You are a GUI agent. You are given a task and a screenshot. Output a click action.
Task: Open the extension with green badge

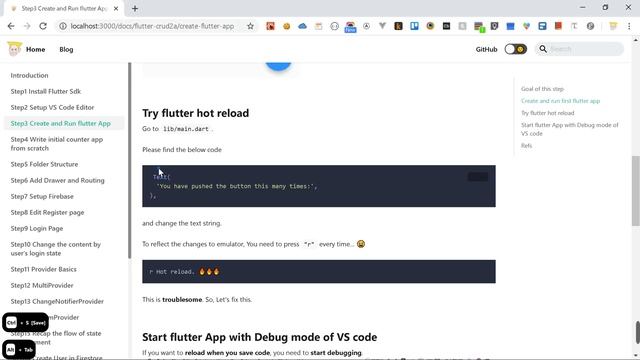[479, 27]
